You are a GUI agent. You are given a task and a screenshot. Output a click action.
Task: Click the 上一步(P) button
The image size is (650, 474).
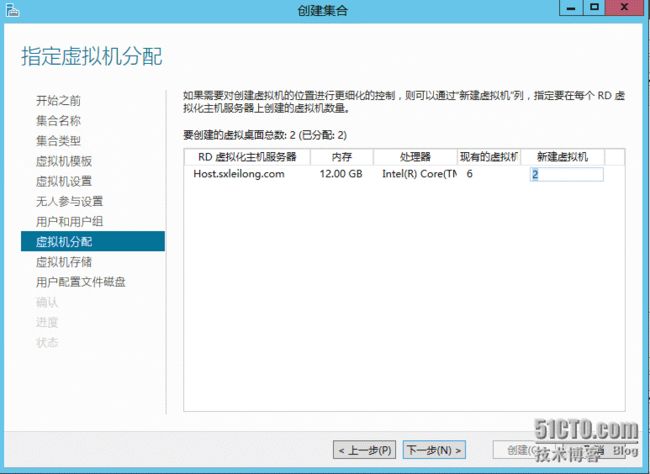click(x=364, y=450)
